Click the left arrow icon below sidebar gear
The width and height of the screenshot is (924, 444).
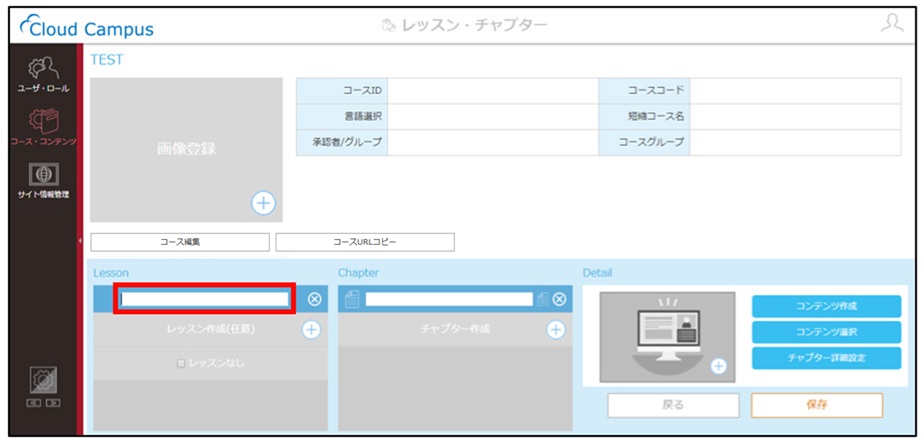pyautogui.click(x=35, y=403)
